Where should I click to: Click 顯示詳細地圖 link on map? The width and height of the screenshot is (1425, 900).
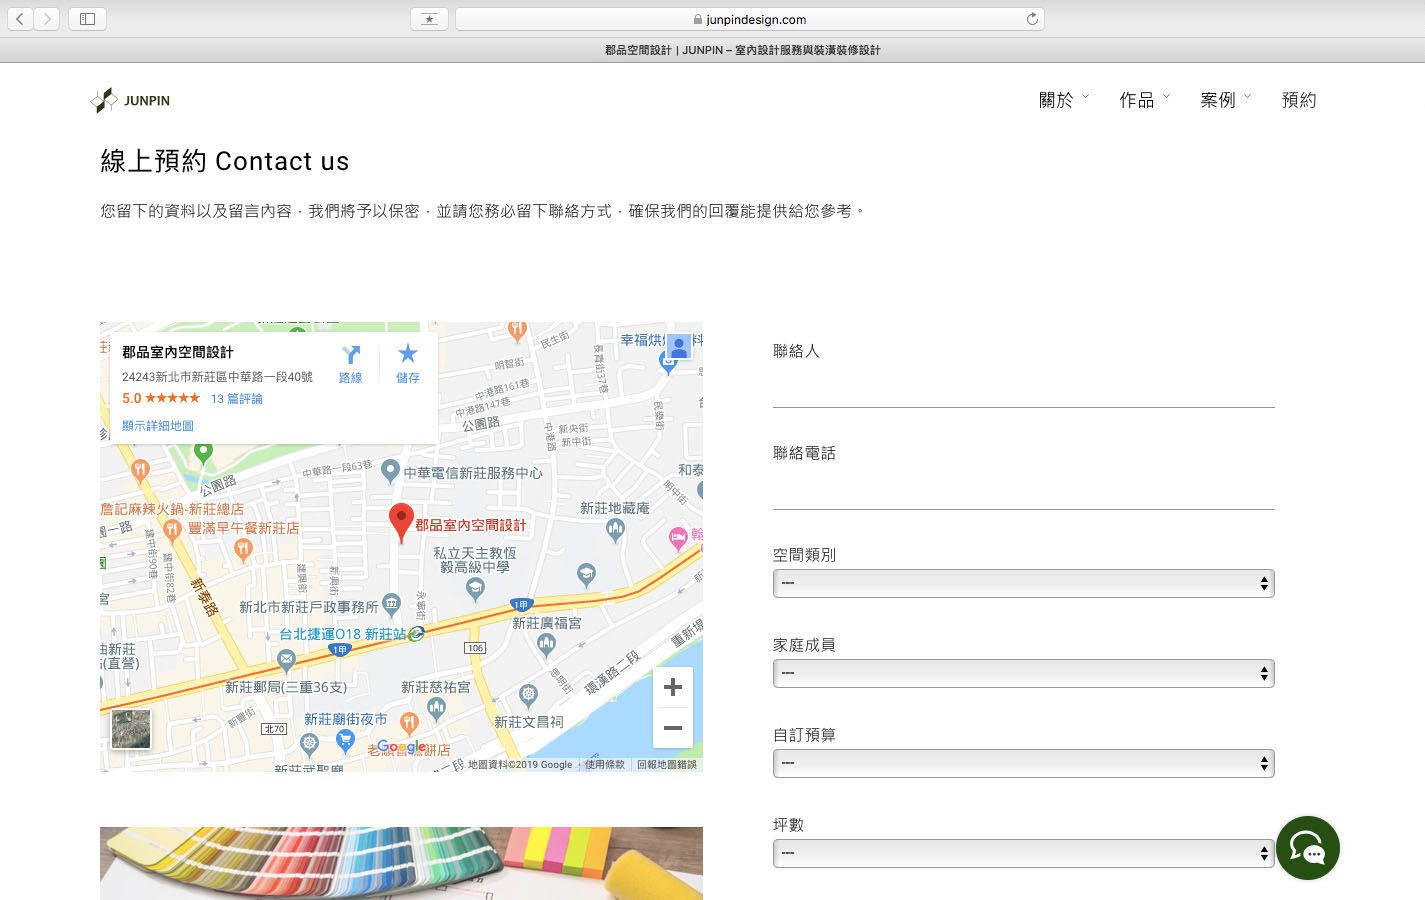pyautogui.click(x=158, y=426)
